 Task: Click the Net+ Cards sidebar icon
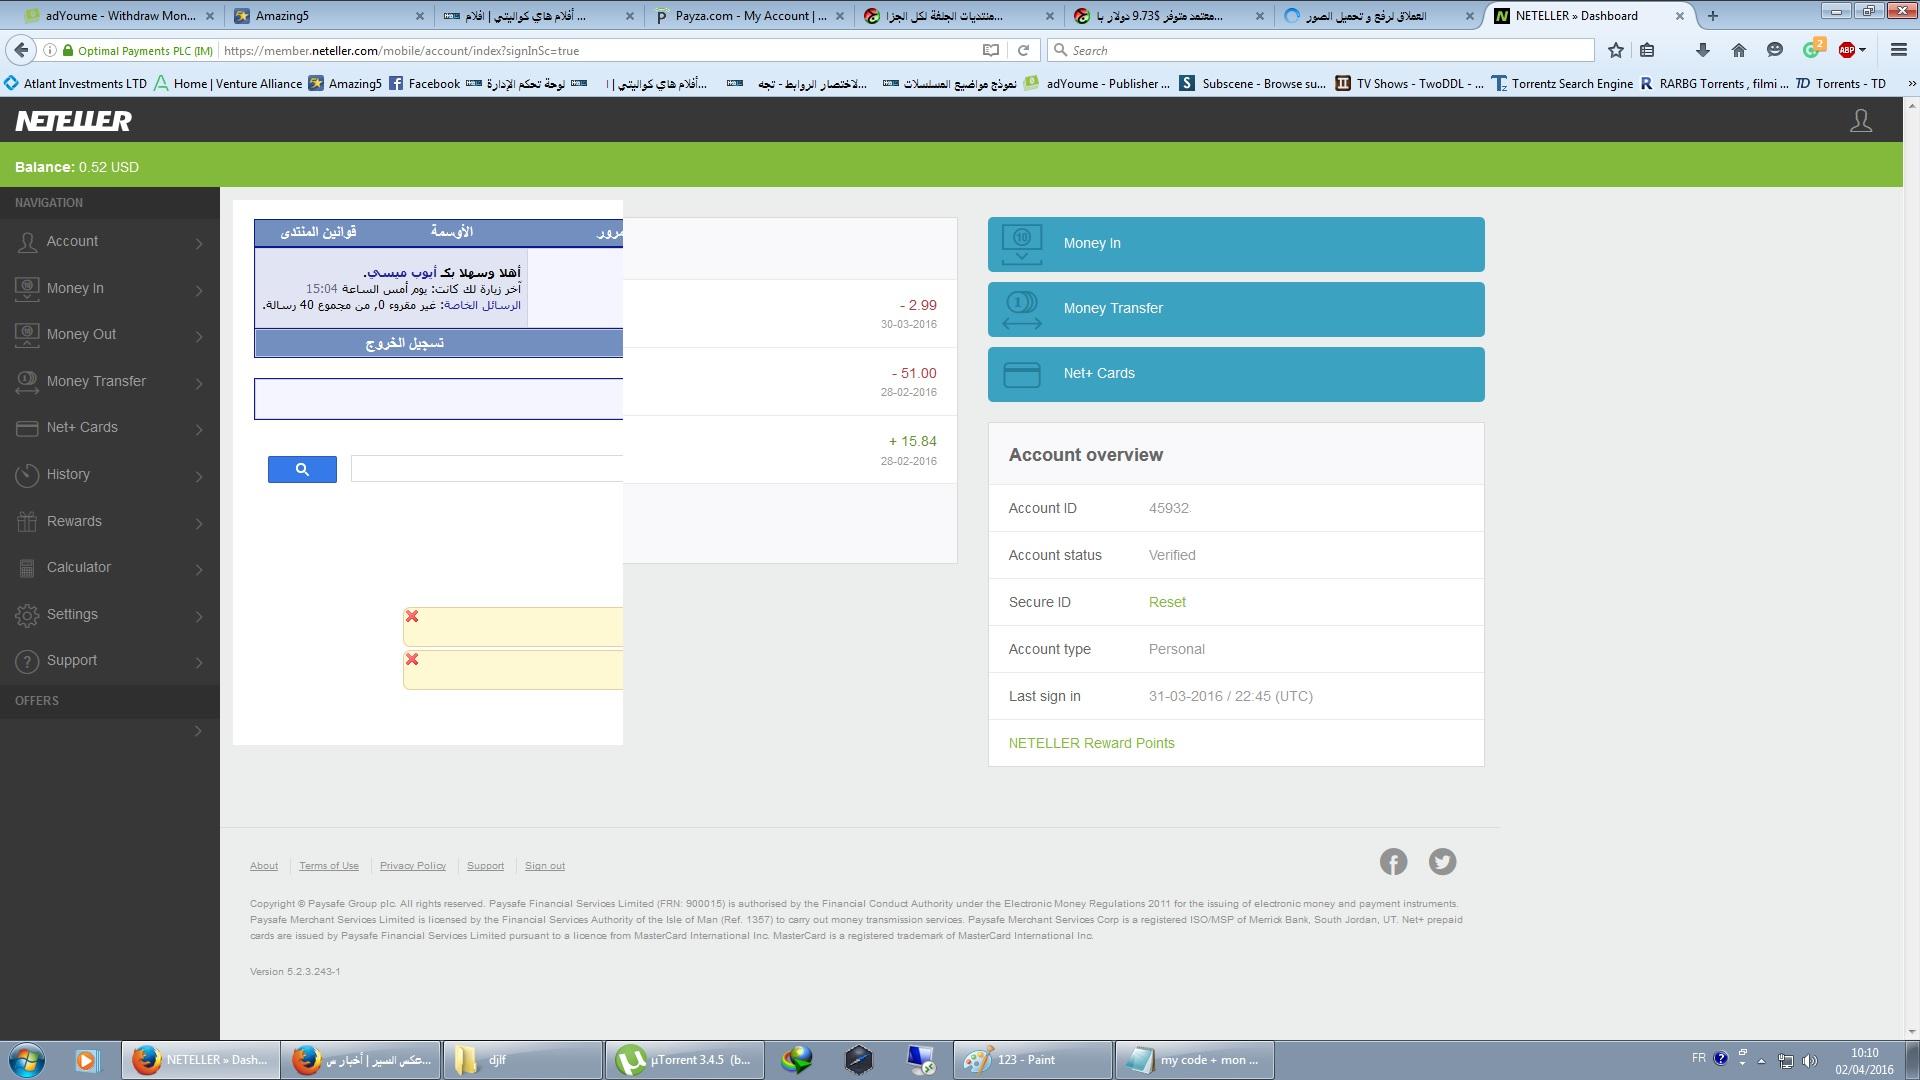tap(27, 428)
